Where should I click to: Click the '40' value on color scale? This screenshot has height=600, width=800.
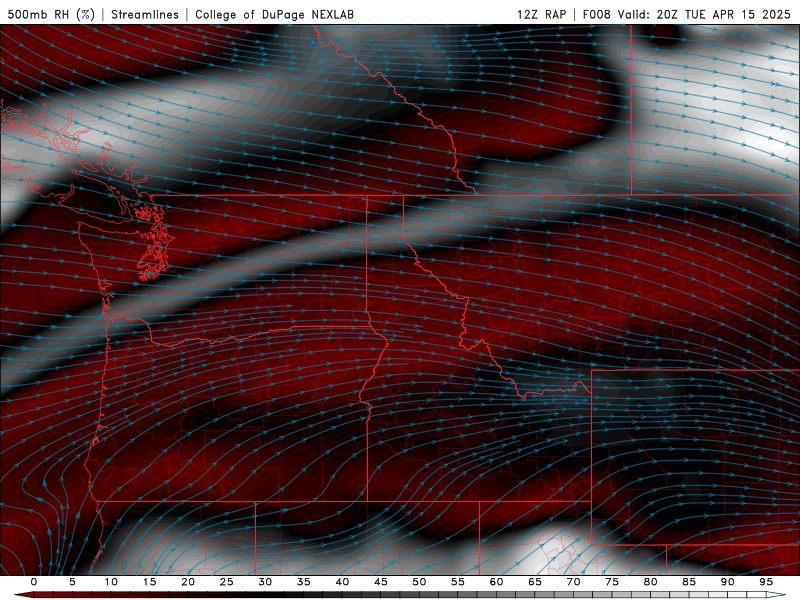[x=342, y=582]
